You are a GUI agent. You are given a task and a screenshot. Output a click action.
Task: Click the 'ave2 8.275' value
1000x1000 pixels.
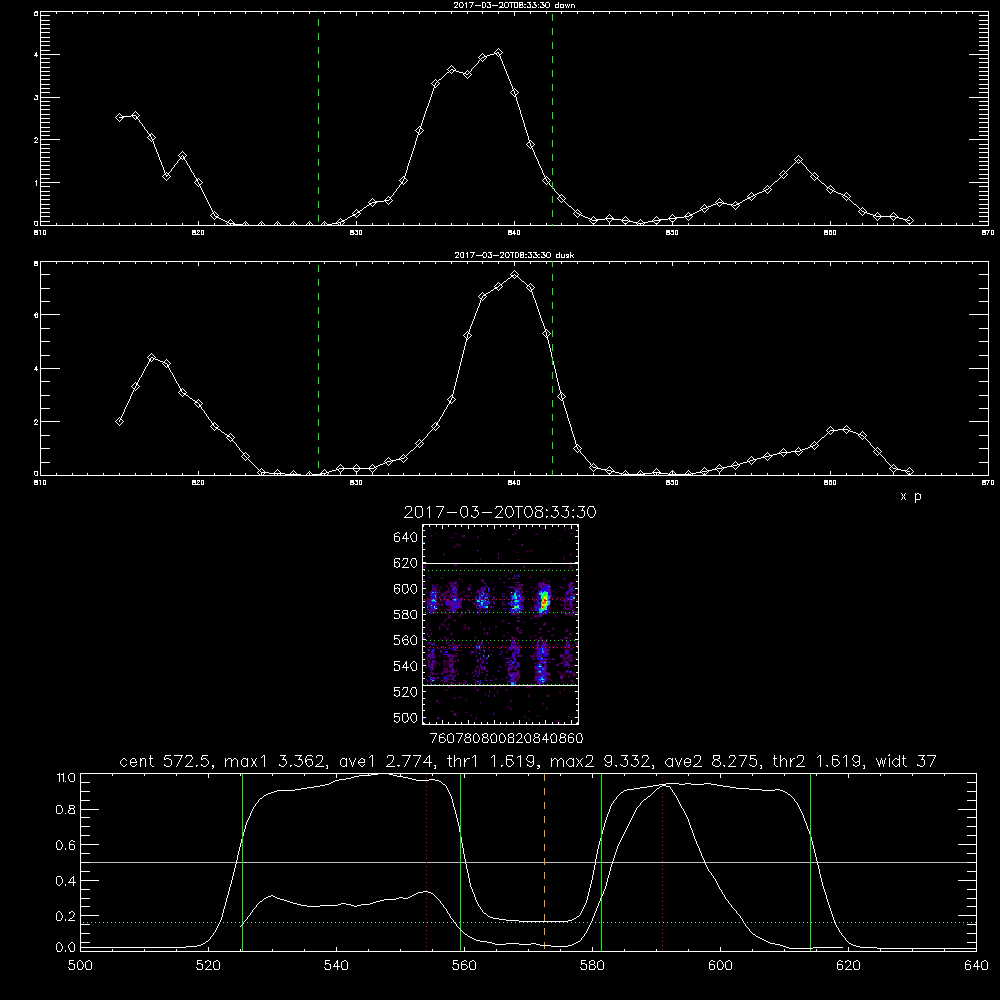(712, 761)
